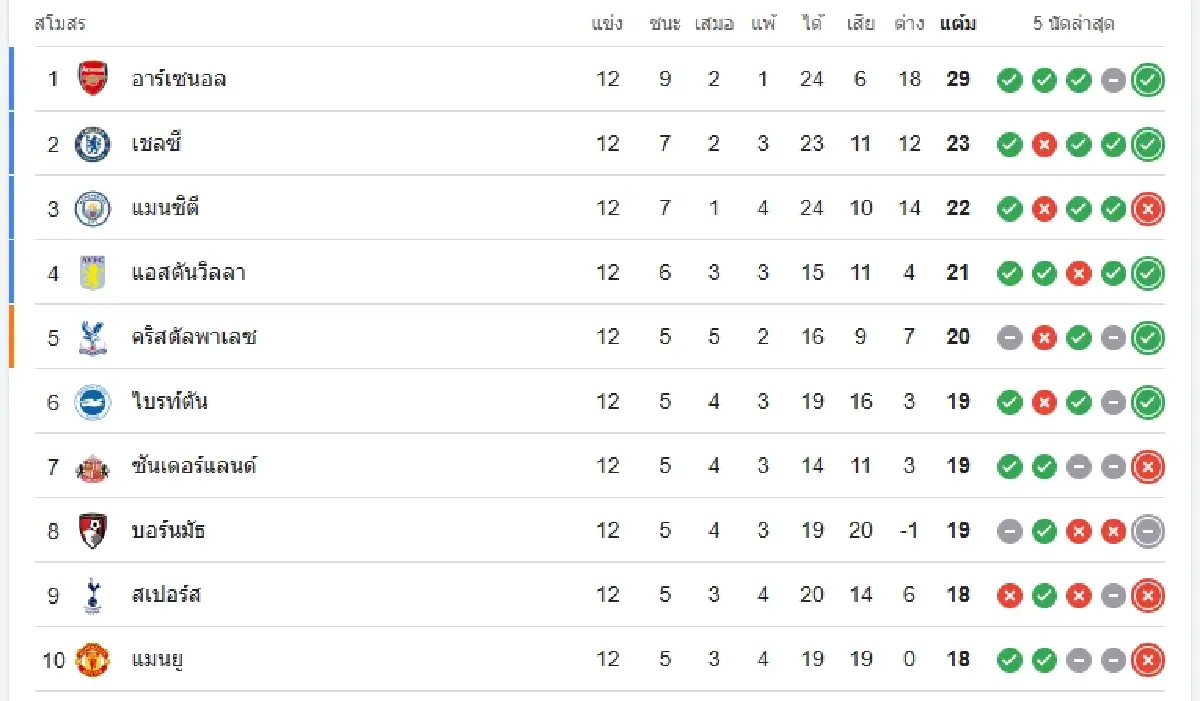Screen dimensions: 1200x701
Task: Click the Brighton club crest
Action: tap(93, 402)
